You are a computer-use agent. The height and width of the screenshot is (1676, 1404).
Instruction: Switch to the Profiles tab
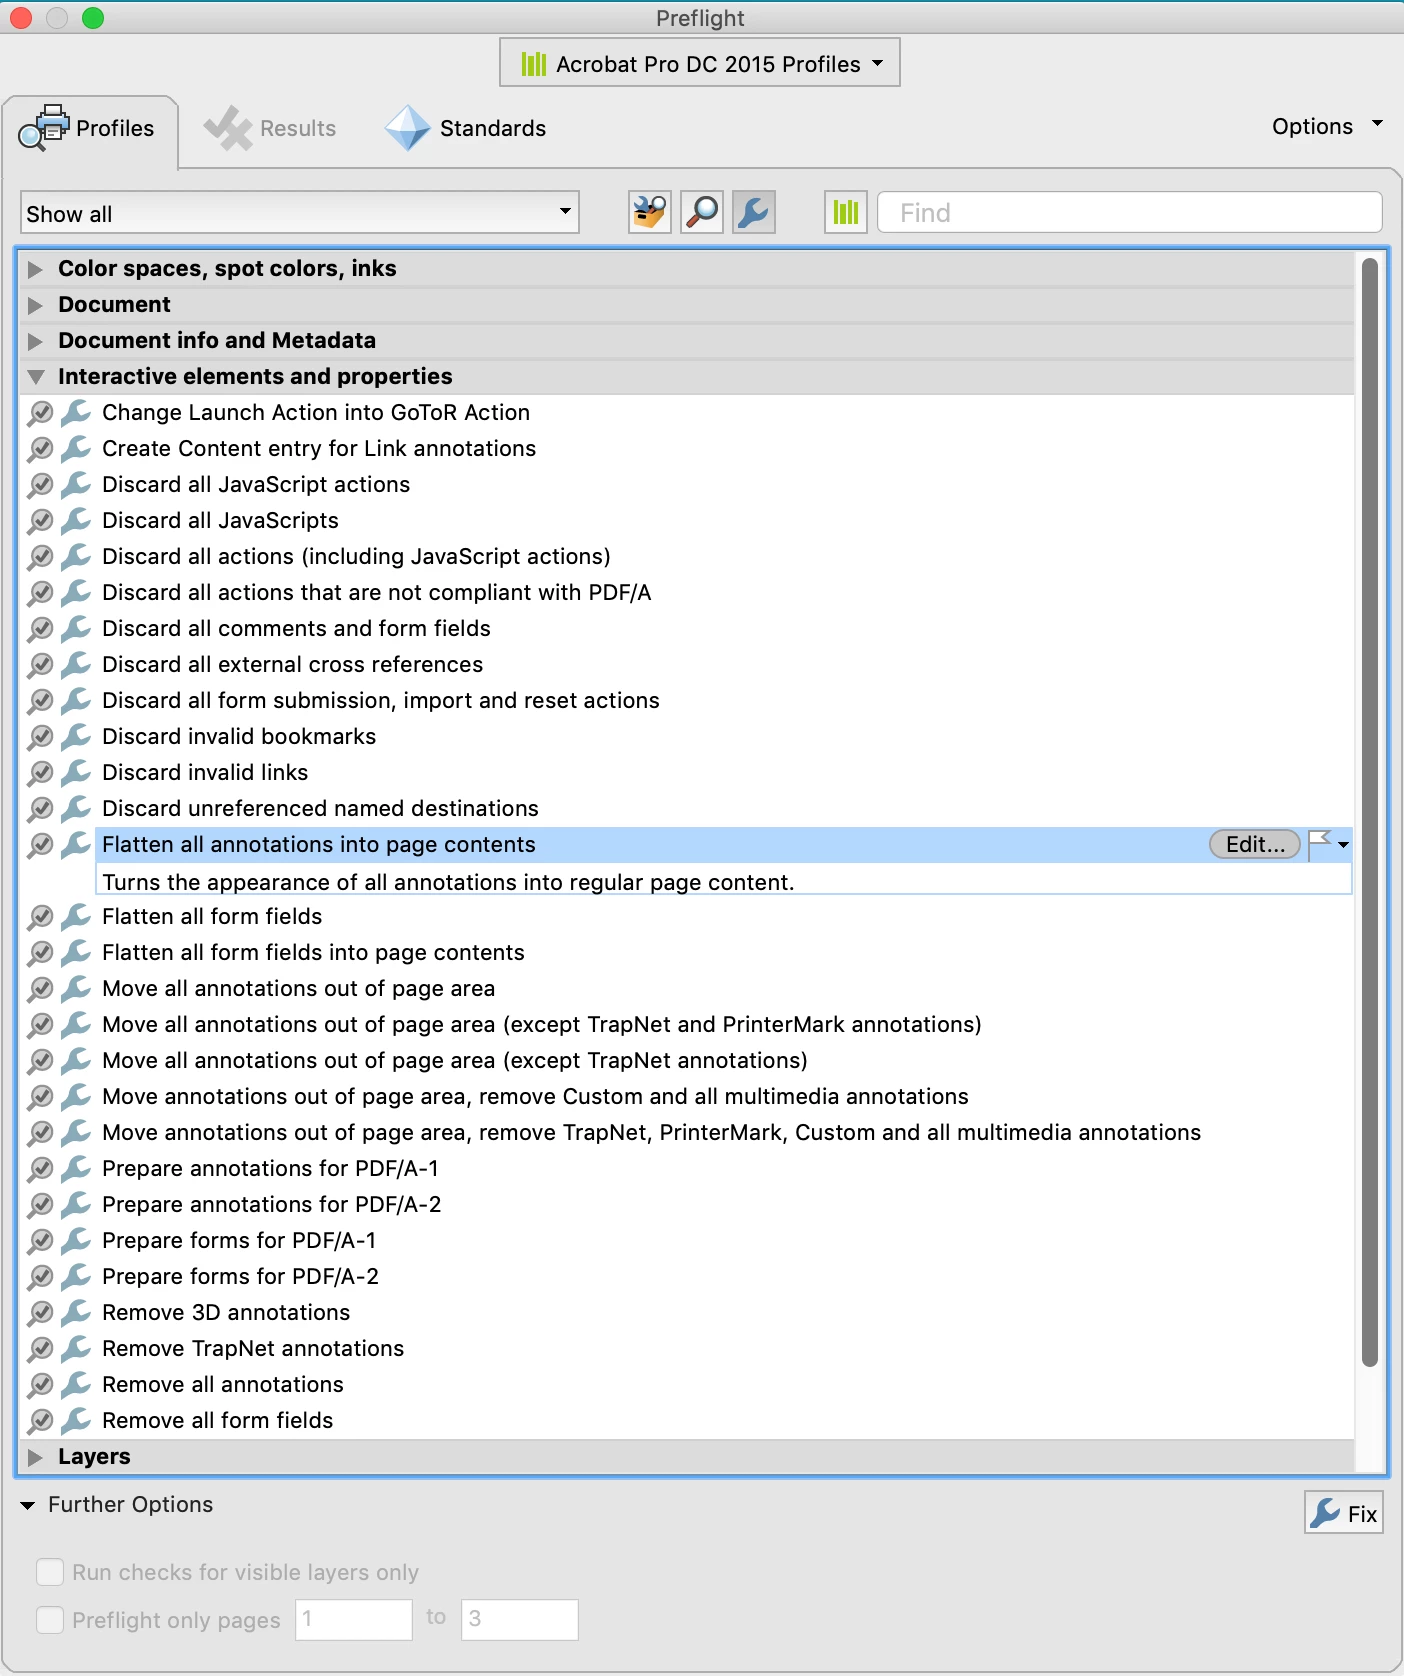click(92, 129)
